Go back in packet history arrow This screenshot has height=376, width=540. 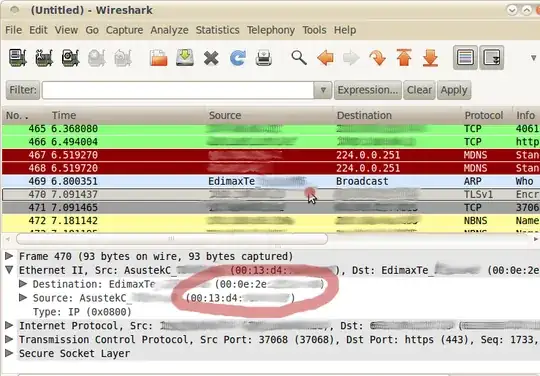[x=325, y=58]
